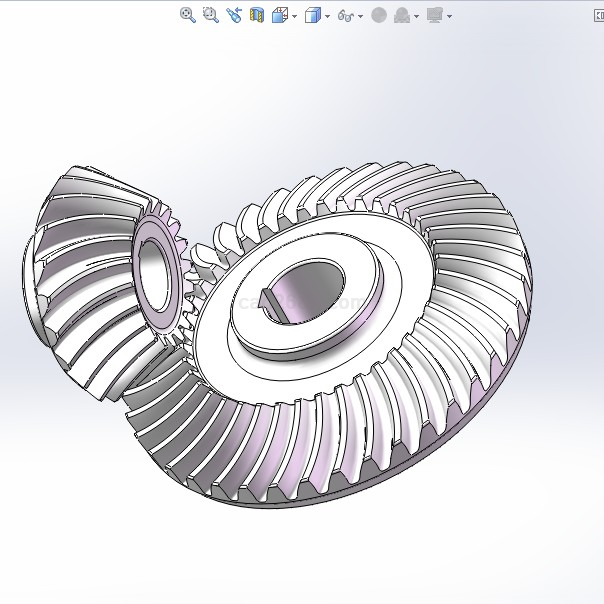The width and height of the screenshot is (604, 604).
Task: Click the View Settings monitor icon
Action: (x=434, y=15)
